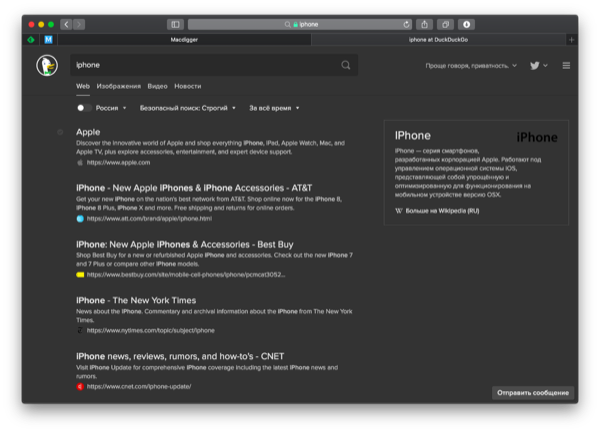Toggle the Россия region switch
Image resolution: width=600 pixels, height=432 pixels.
[x=84, y=108]
